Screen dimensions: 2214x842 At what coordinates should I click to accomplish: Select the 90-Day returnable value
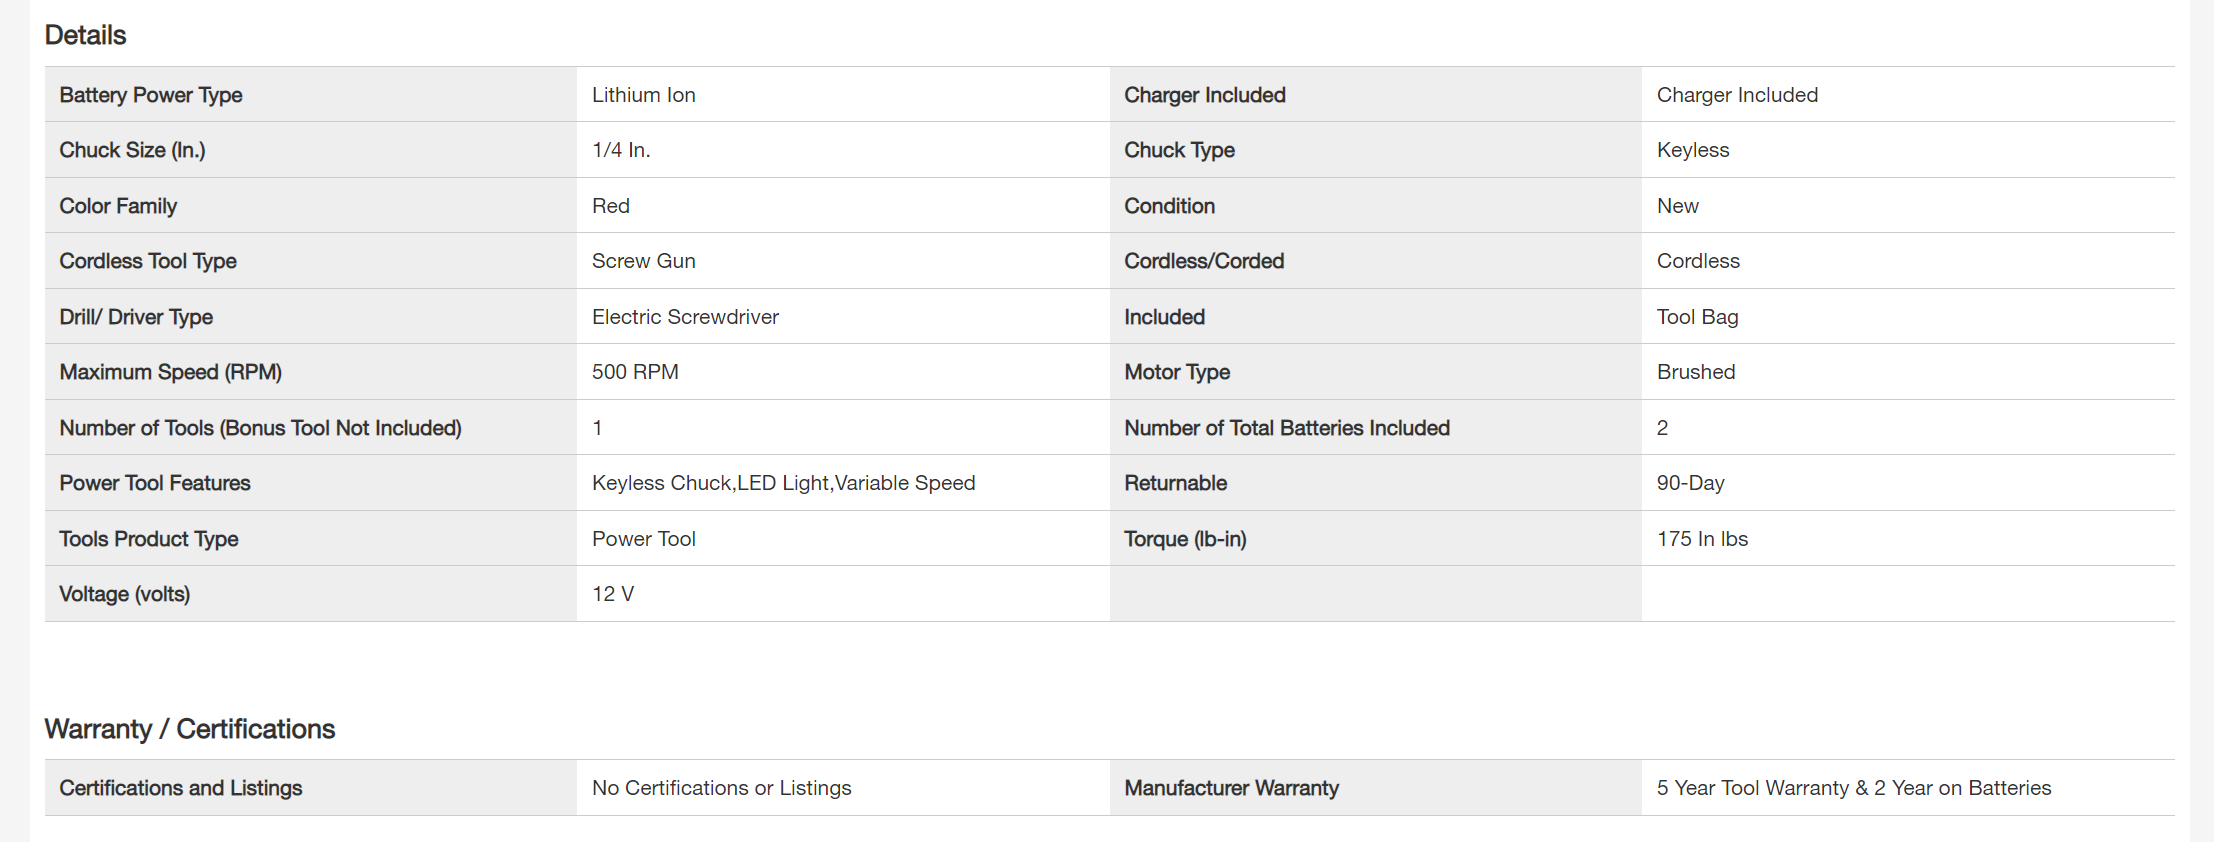point(1690,483)
